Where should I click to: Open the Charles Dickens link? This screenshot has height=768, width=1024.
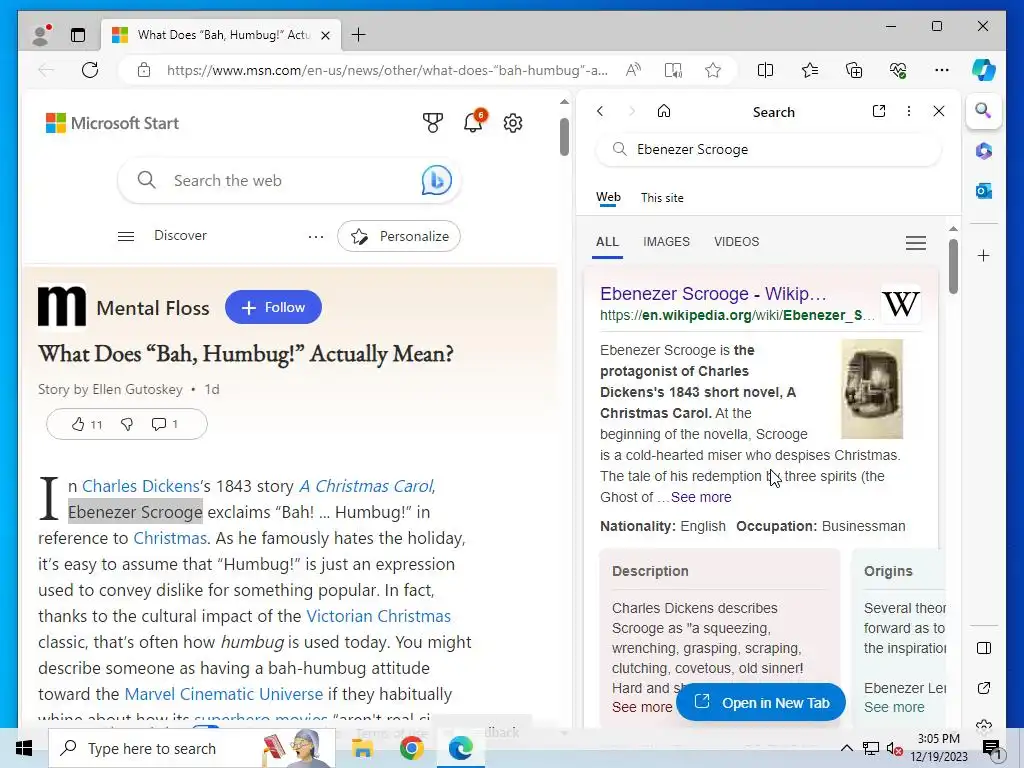pyautogui.click(x=140, y=486)
